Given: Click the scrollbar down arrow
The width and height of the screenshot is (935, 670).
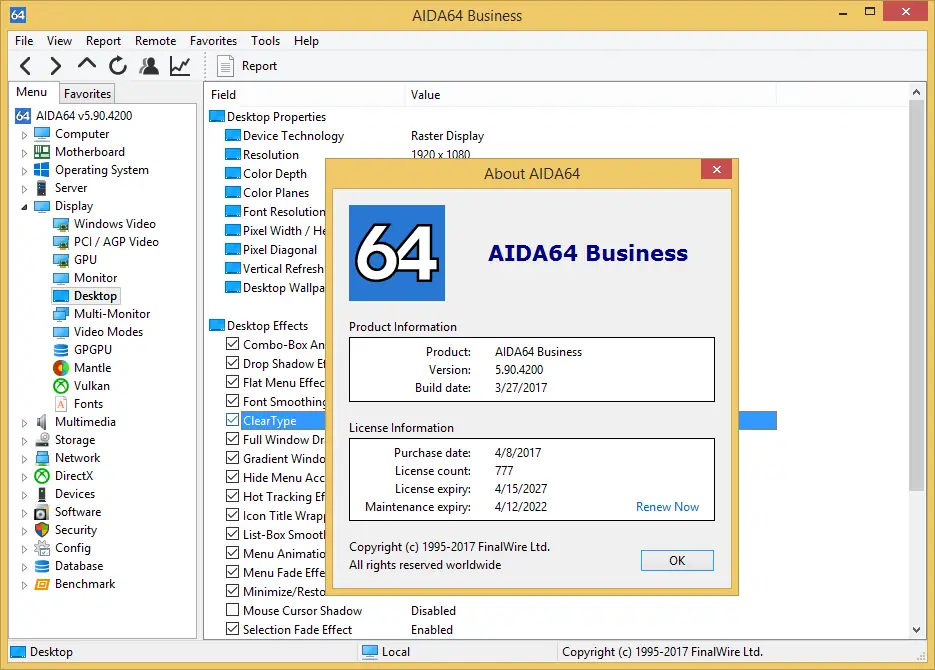Looking at the screenshot, I should (916, 629).
